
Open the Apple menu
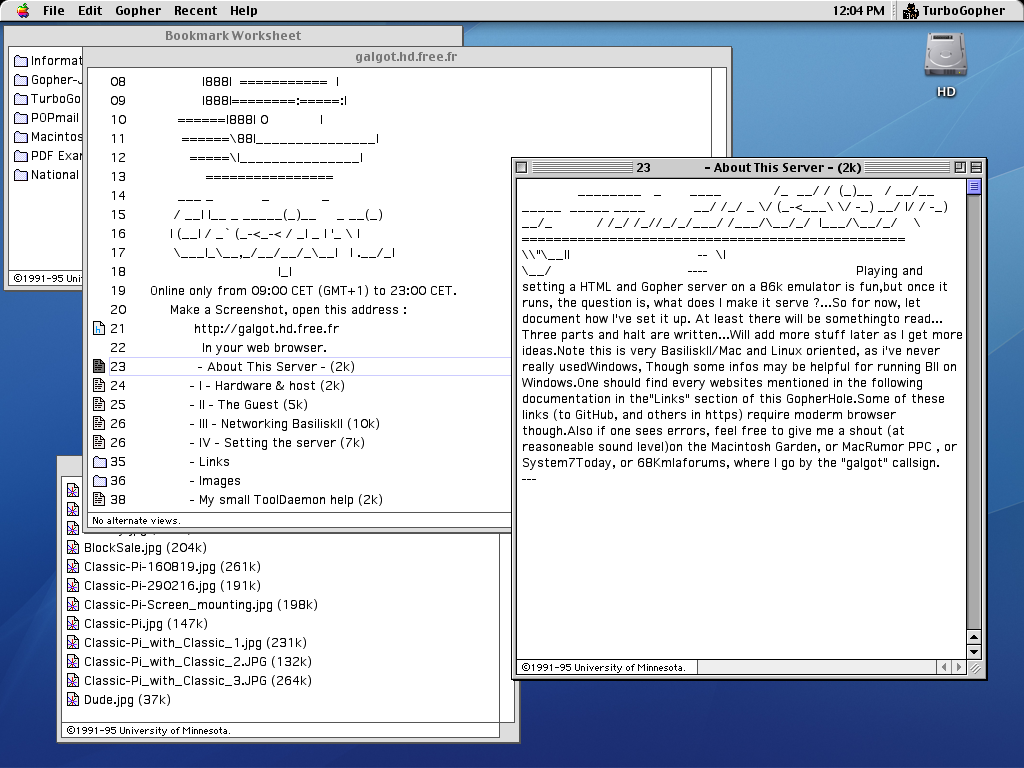coord(23,10)
